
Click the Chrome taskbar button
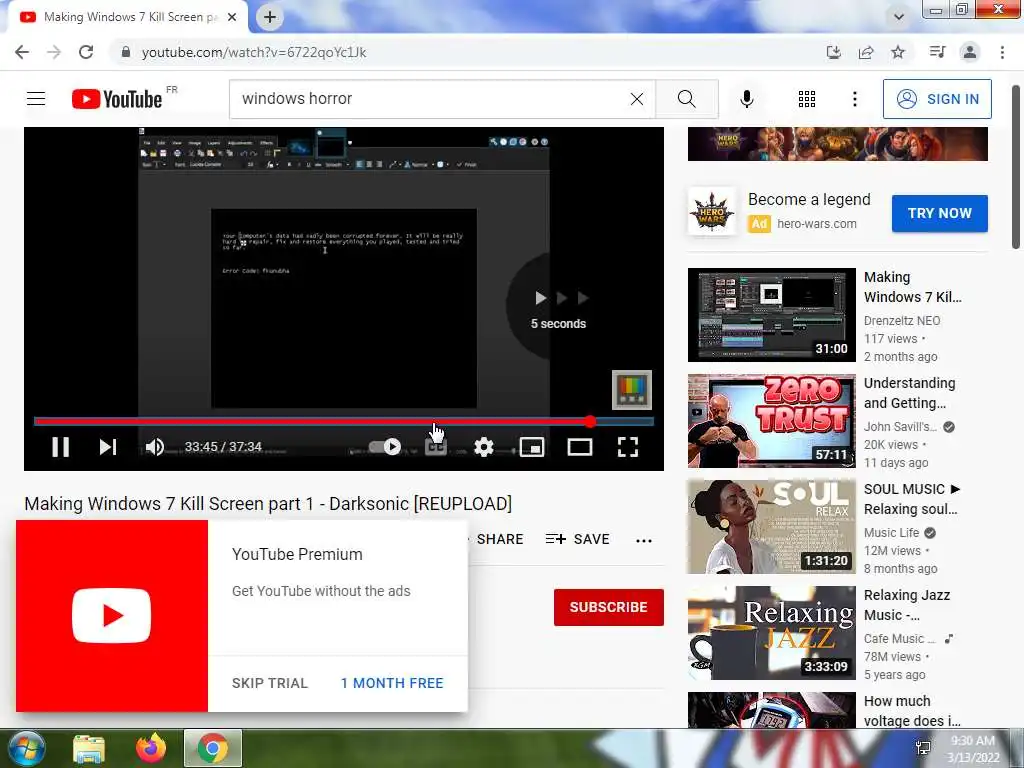[212, 748]
